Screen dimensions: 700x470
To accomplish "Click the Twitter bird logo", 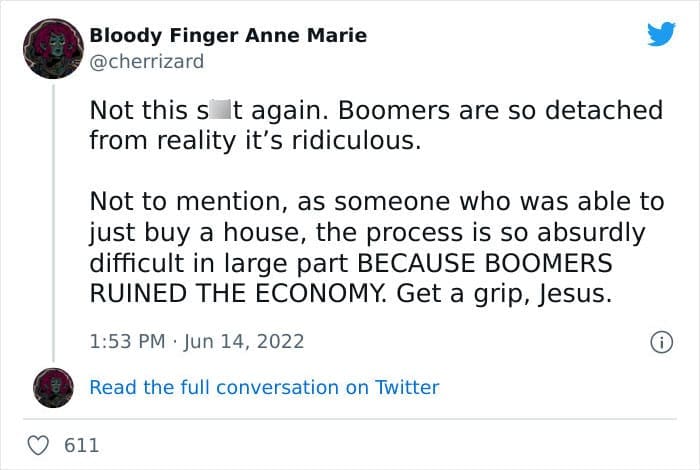I will pos(661,35).
